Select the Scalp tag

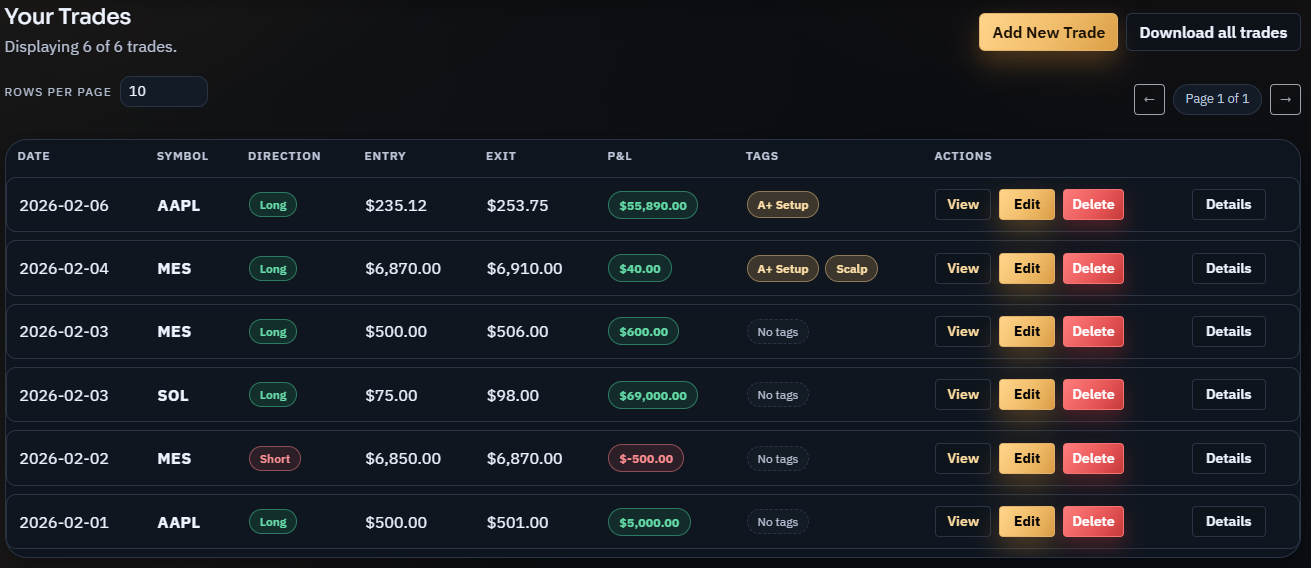851,269
